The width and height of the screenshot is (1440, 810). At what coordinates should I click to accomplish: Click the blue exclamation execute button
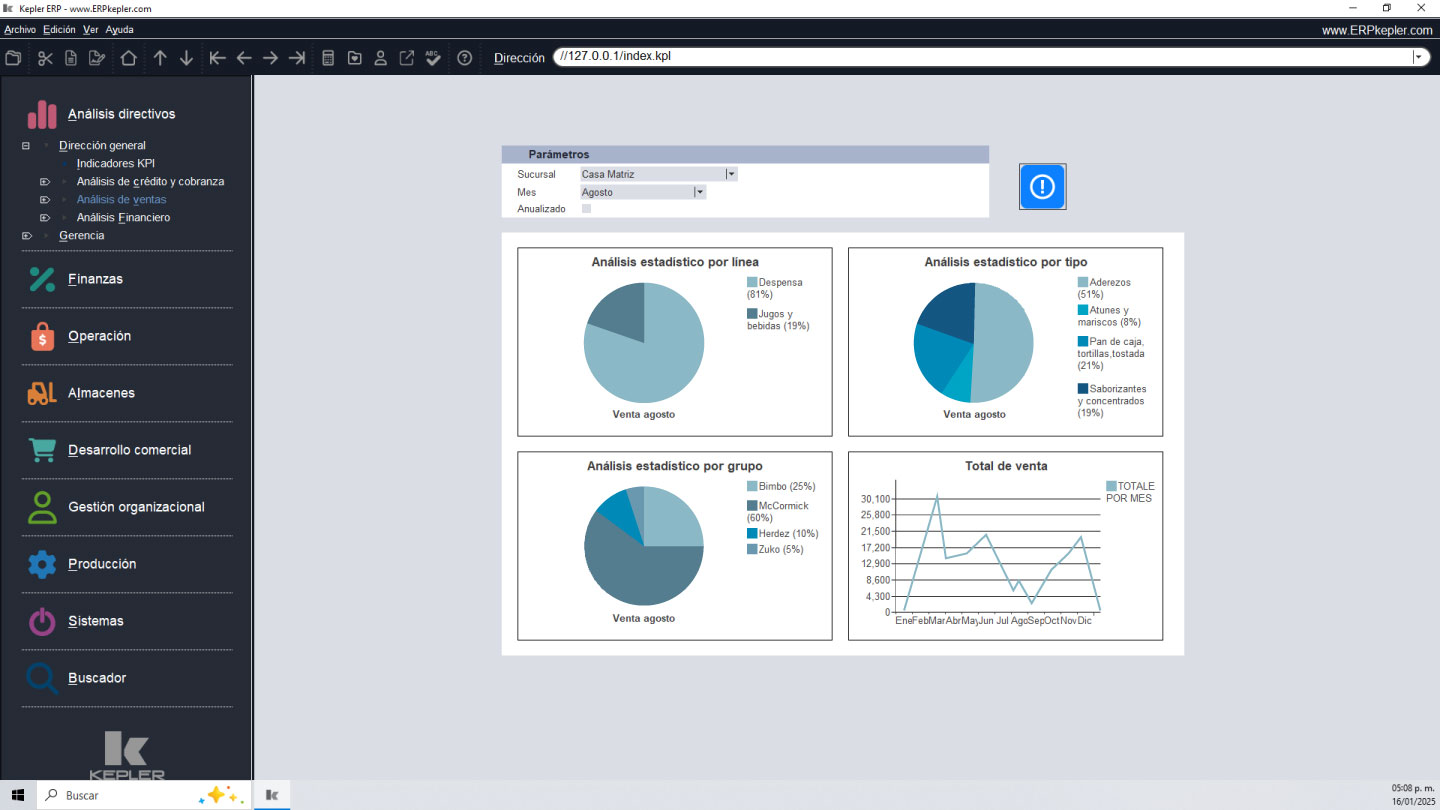(1042, 186)
